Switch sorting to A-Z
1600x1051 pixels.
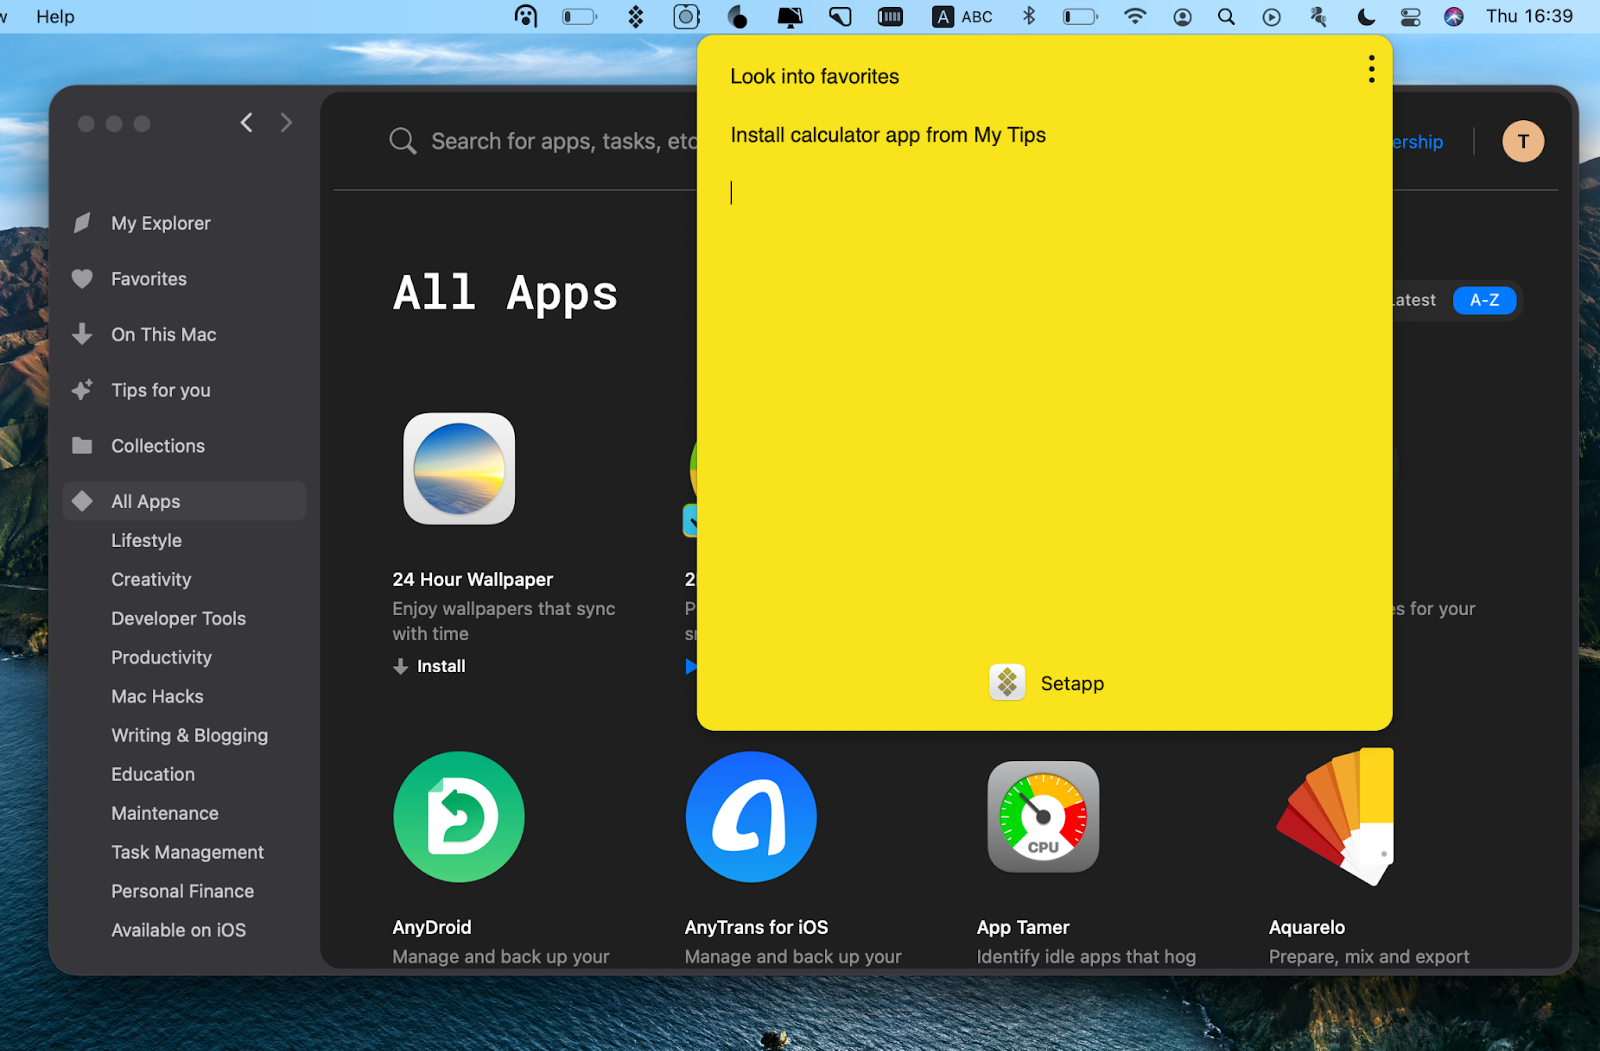[x=1484, y=300]
